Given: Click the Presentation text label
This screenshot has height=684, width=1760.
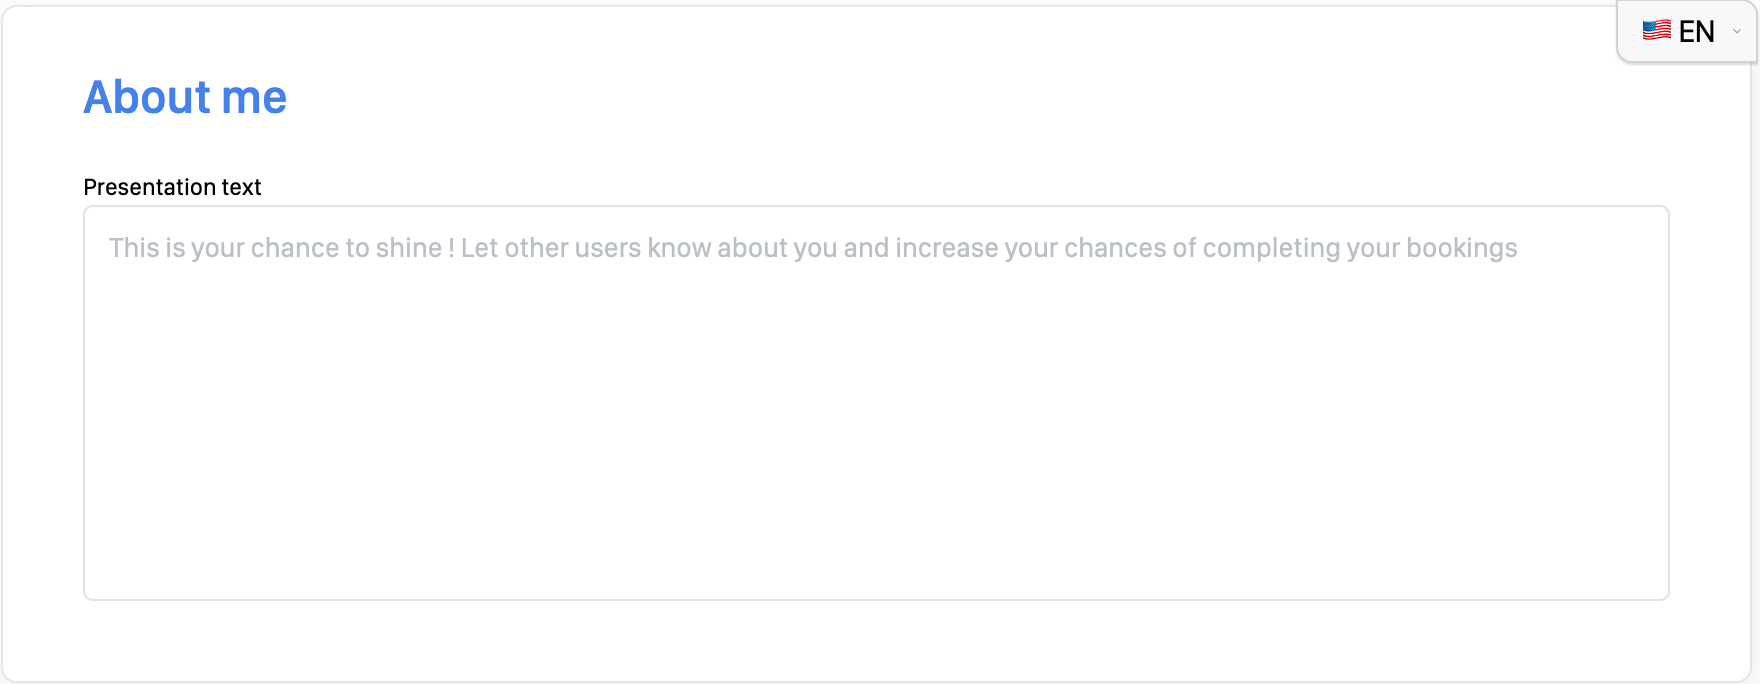Looking at the screenshot, I should tap(172, 187).
